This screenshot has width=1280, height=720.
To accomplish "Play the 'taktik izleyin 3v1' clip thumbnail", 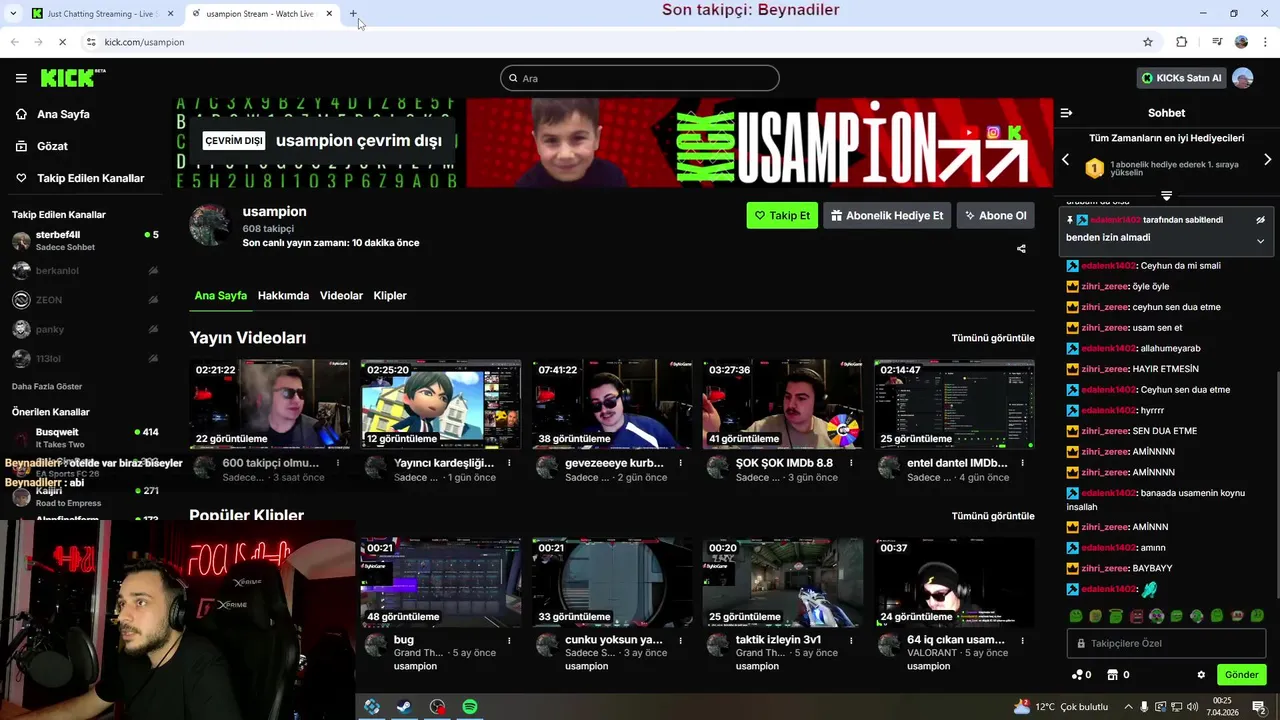I will 783,582.
